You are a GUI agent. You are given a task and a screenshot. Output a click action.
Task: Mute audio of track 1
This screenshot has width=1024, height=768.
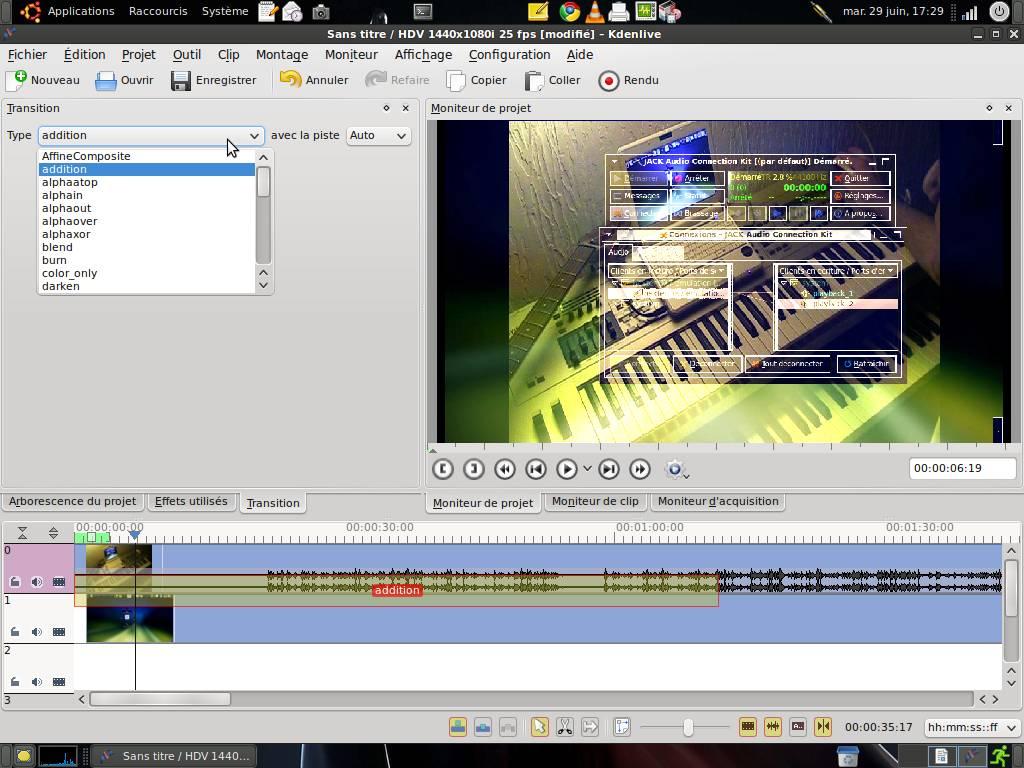[x=37, y=632]
